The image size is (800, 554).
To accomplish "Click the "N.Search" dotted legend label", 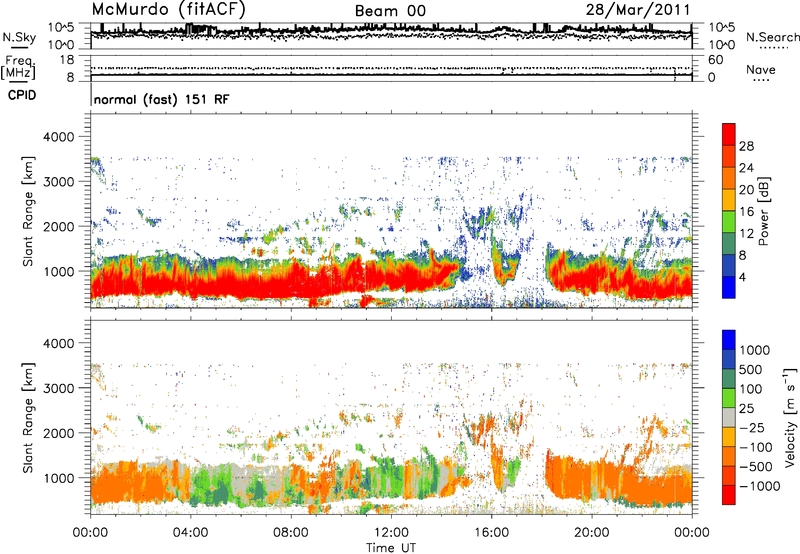I will 772,37.
